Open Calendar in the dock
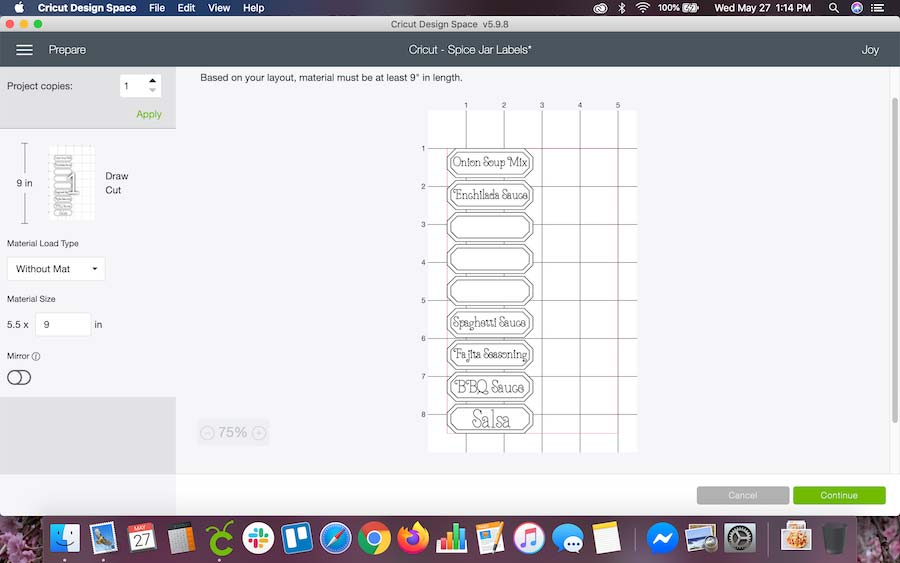Viewport: 900px width, 563px height. click(142, 538)
